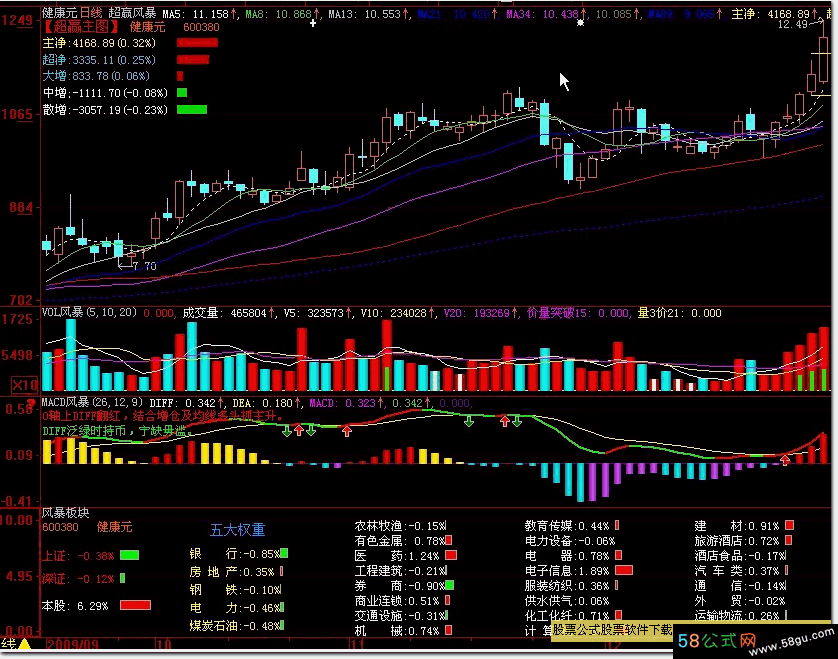Open the VOL风暴 indicator title

tap(62, 312)
